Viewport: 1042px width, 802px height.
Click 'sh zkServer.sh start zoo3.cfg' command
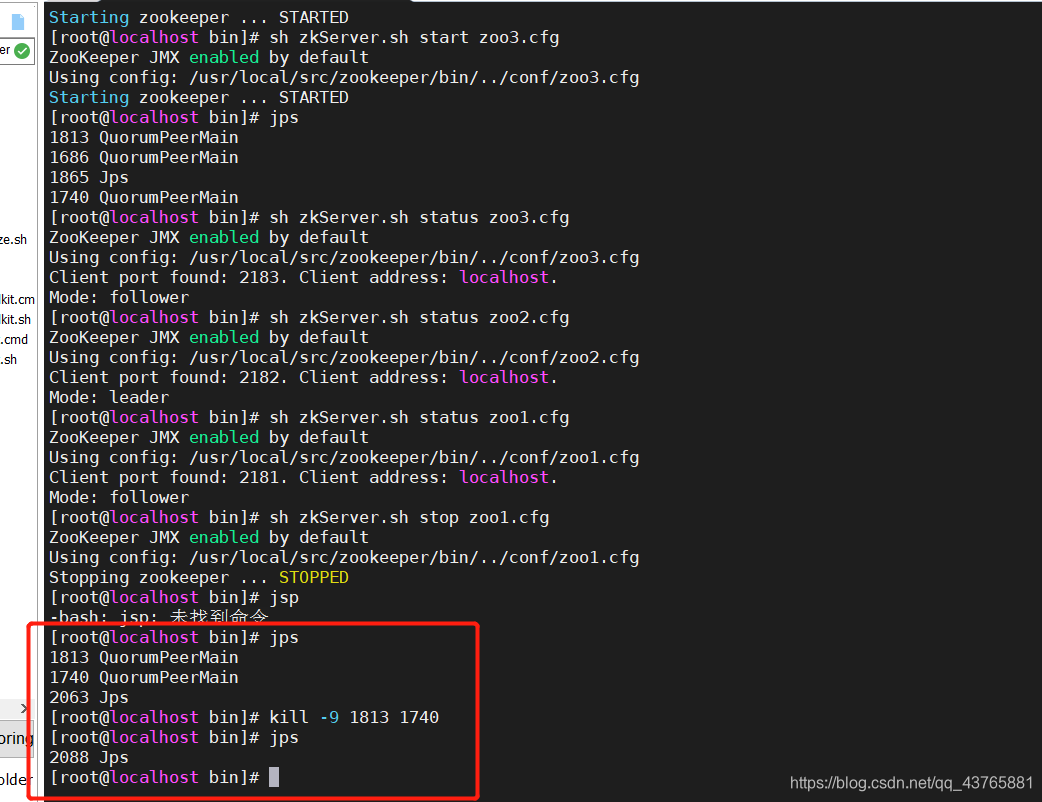click(x=414, y=37)
